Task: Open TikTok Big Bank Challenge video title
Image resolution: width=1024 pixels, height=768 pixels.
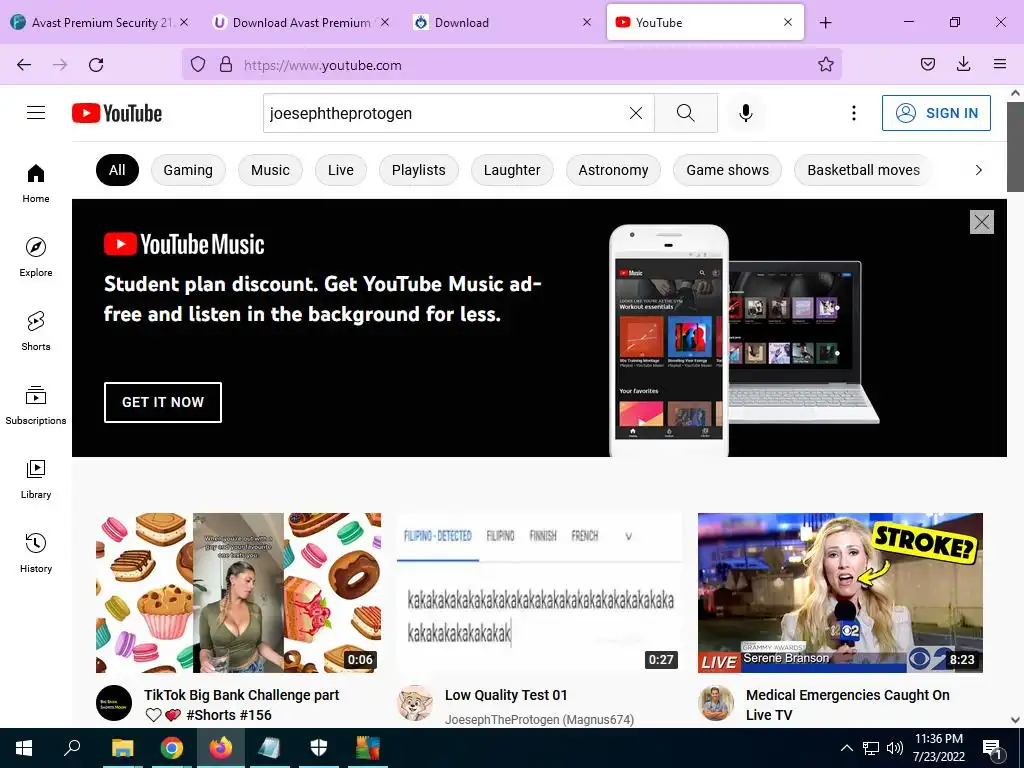Action: (x=242, y=705)
